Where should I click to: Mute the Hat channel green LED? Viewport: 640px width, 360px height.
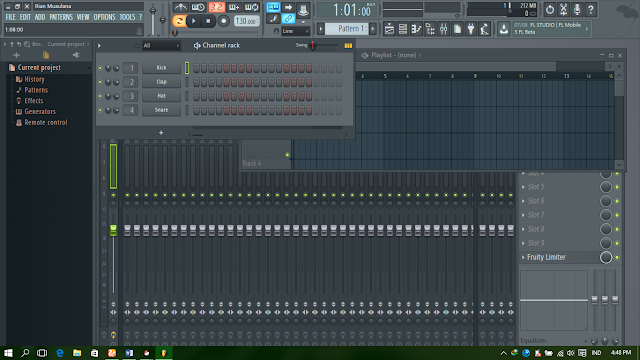tap(100, 96)
